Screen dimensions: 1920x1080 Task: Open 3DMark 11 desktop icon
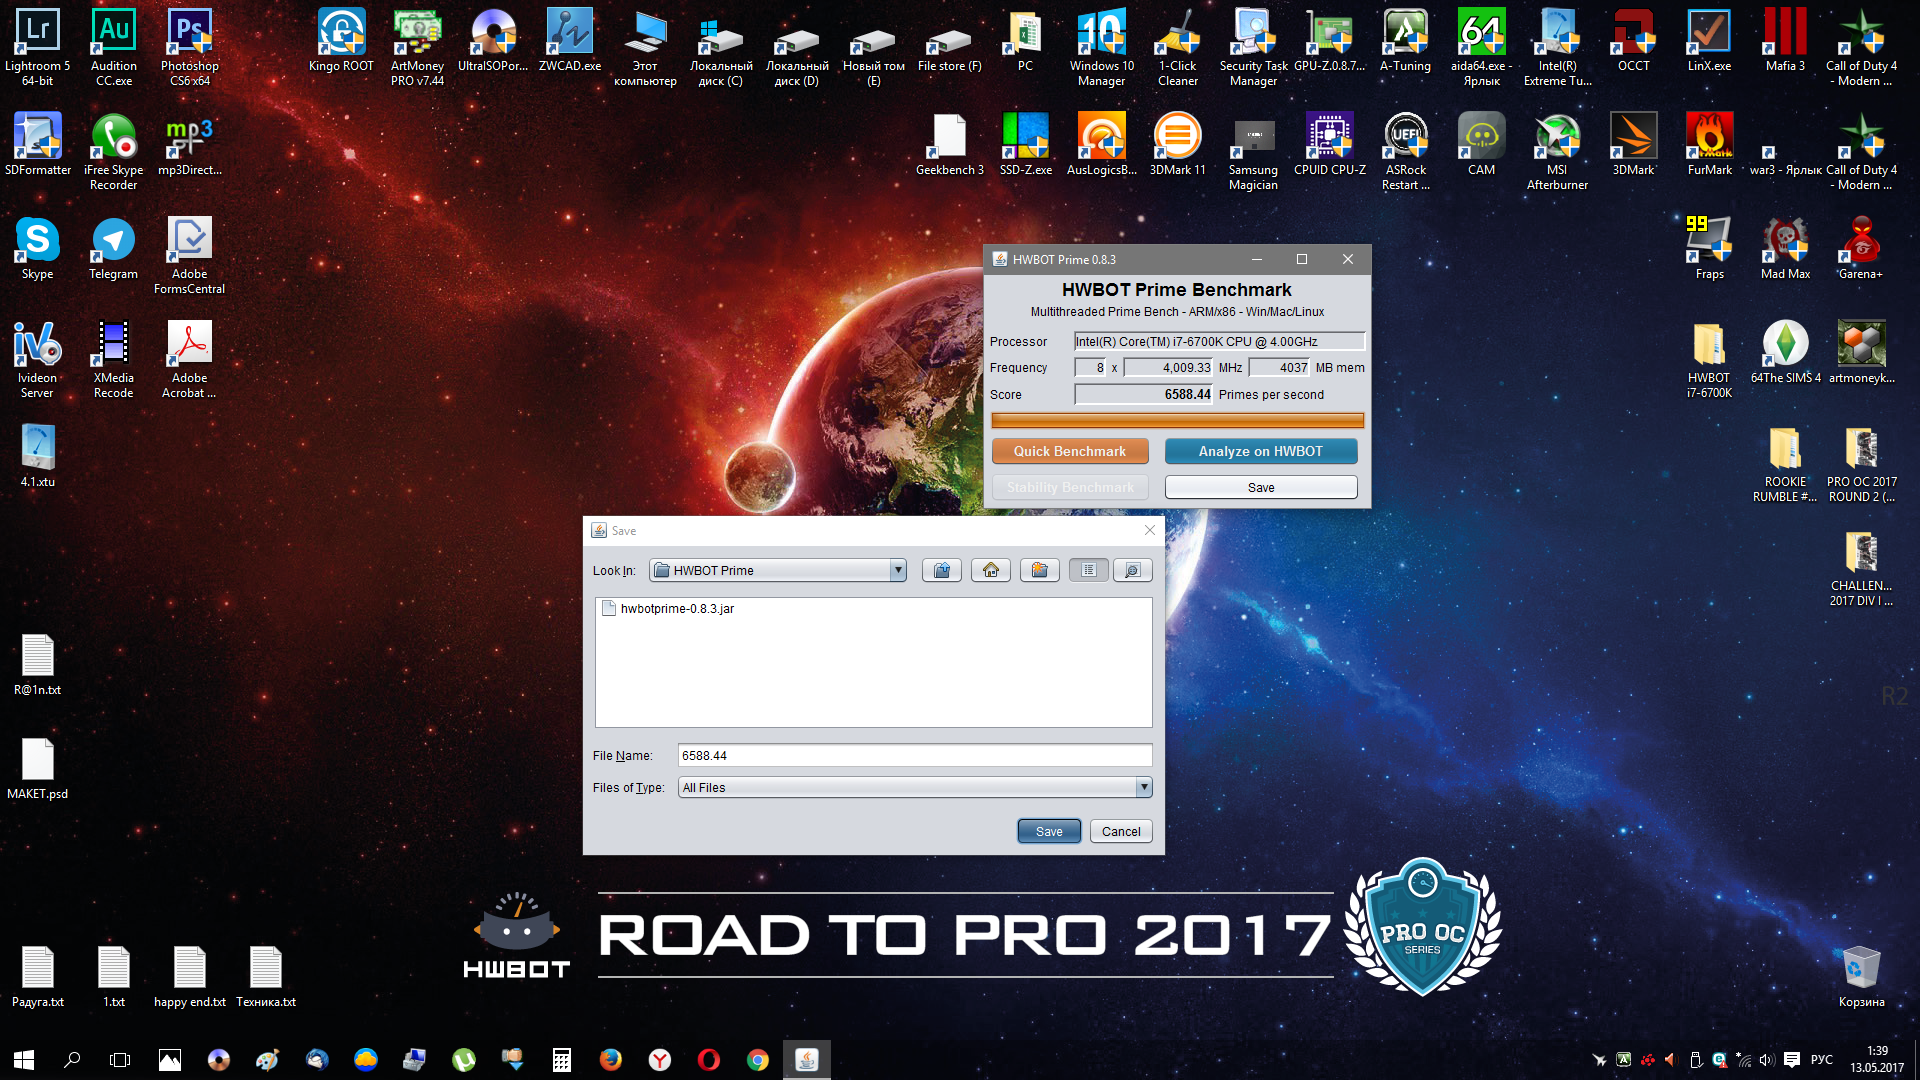pyautogui.click(x=1178, y=144)
